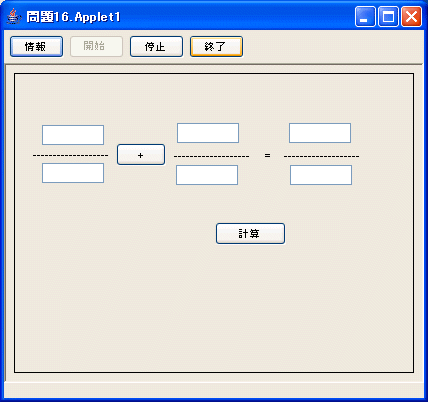Click the greyed-out 開始 start button
Image resolution: width=428 pixels, height=402 pixels.
(96, 47)
